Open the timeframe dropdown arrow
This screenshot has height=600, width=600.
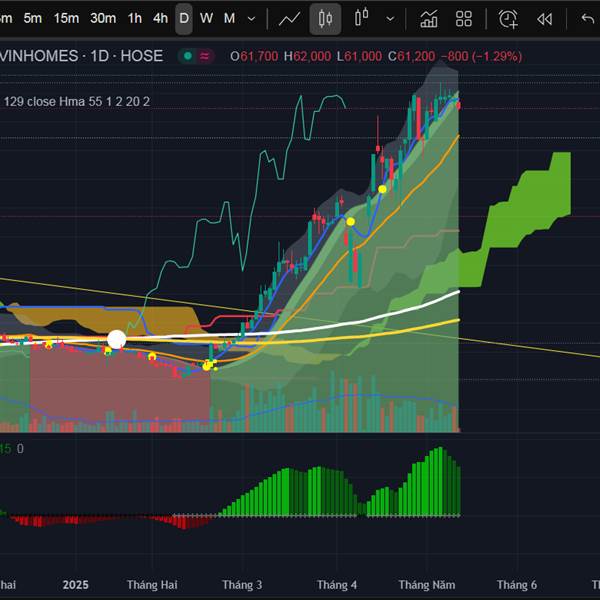251,18
